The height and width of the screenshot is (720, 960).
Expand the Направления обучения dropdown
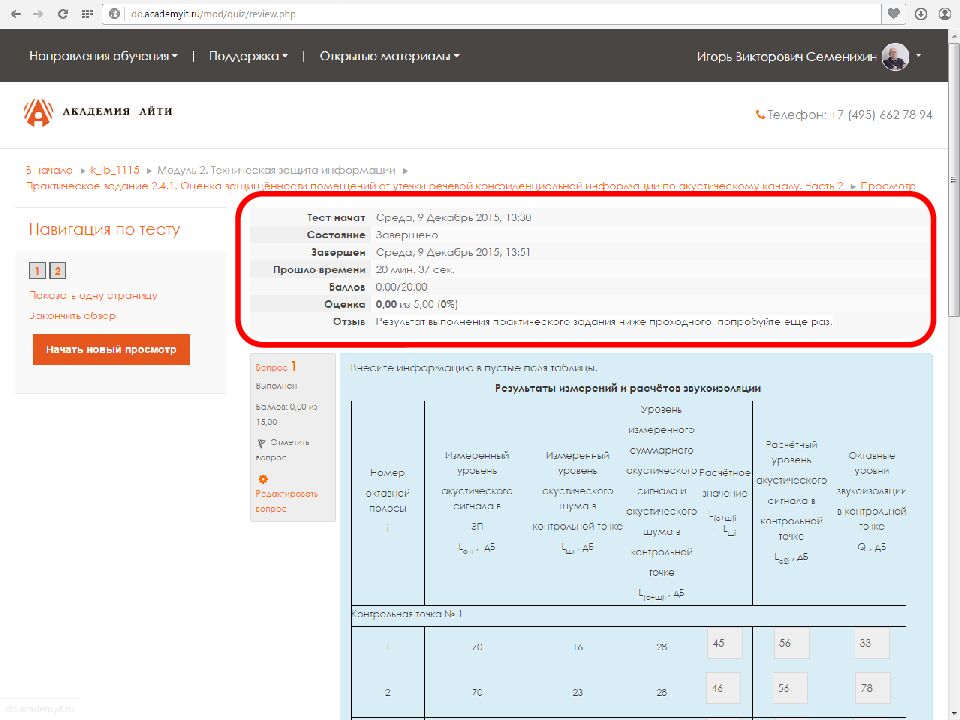(103, 57)
